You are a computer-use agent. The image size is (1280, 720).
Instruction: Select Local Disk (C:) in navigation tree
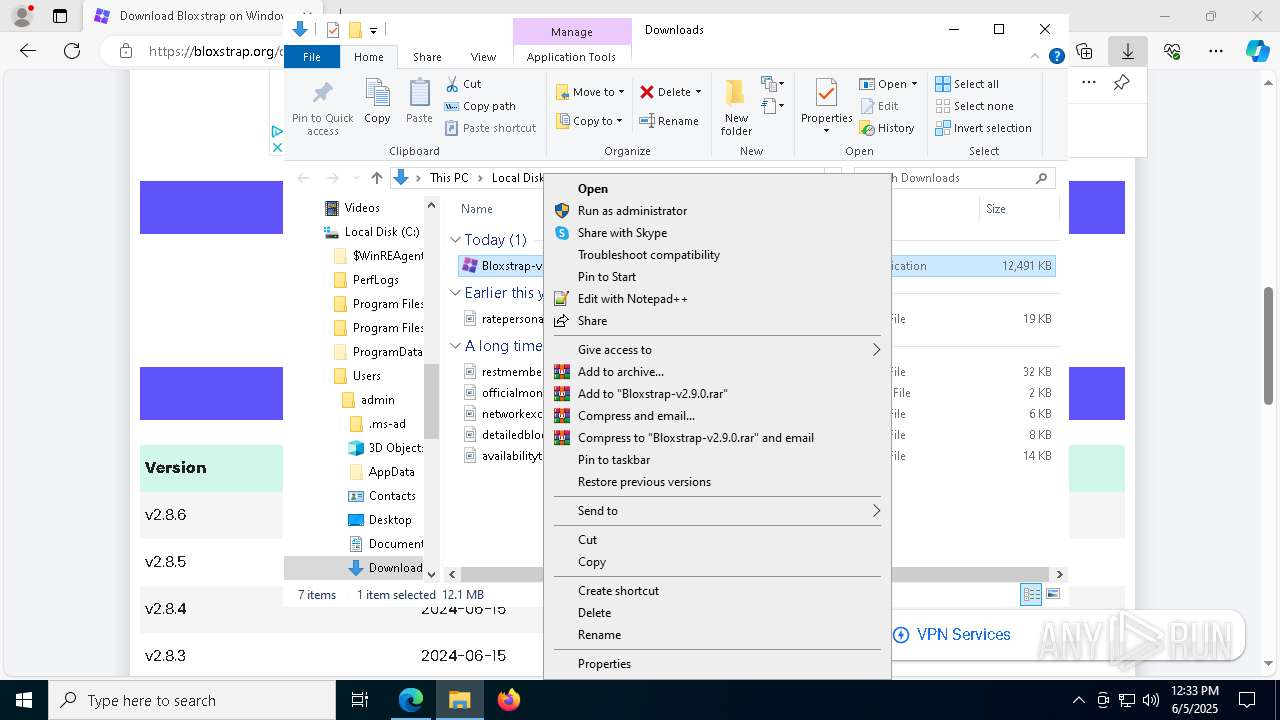click(x=382, y=232)
